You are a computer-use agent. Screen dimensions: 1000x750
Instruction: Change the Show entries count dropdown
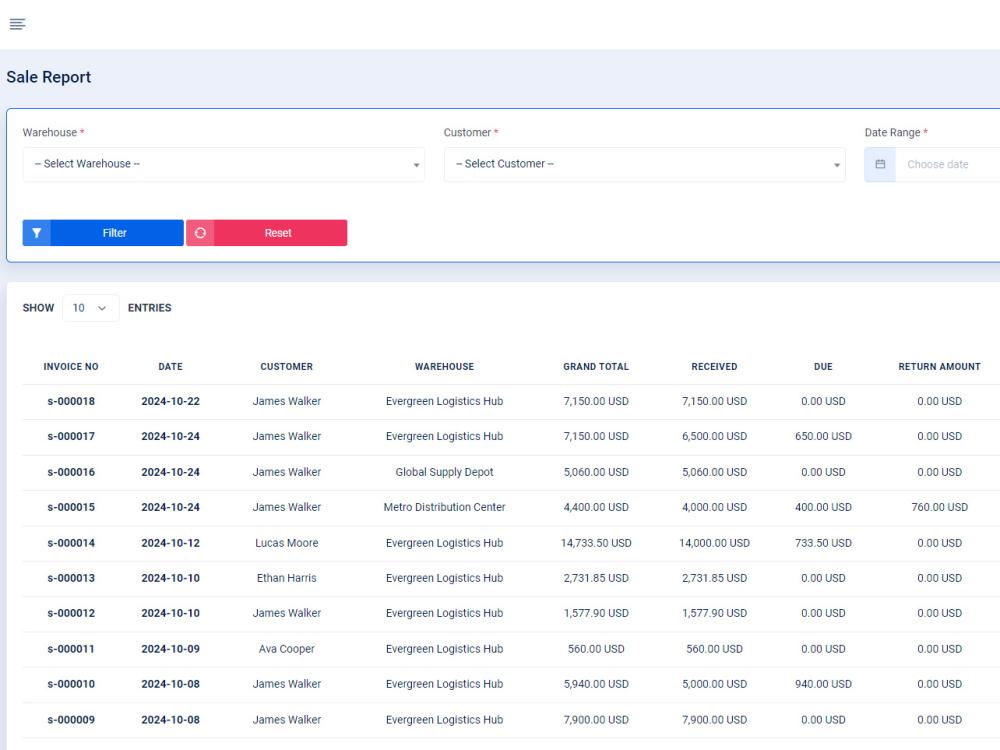click(x=91, y=308)
